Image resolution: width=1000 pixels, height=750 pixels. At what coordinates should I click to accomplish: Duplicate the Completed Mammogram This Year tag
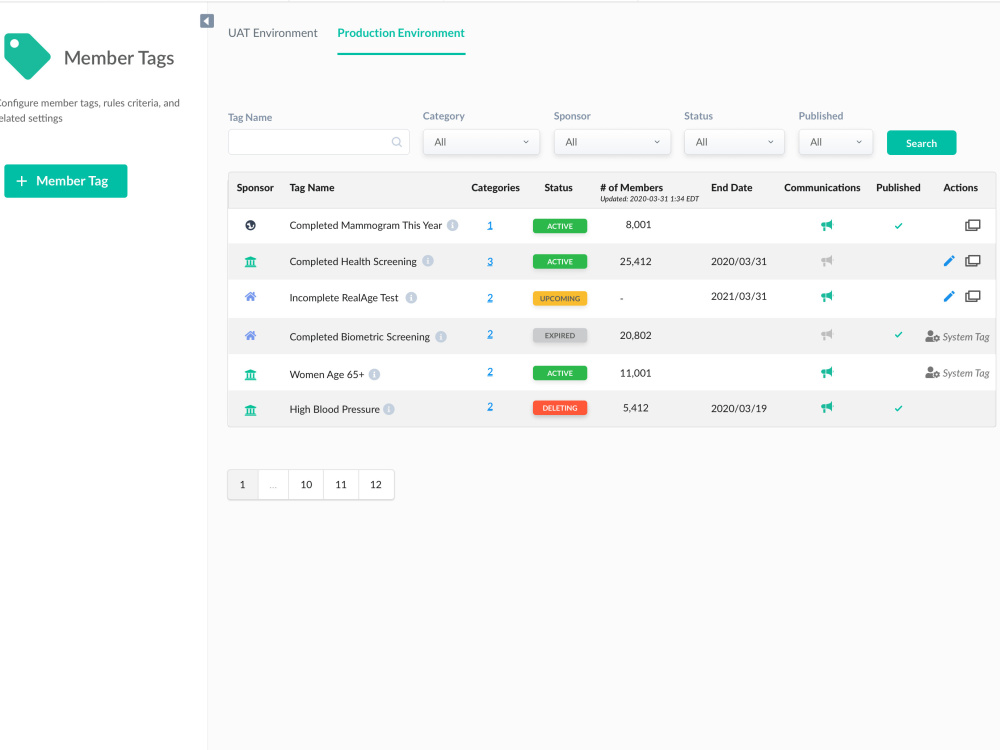(973, 225)
